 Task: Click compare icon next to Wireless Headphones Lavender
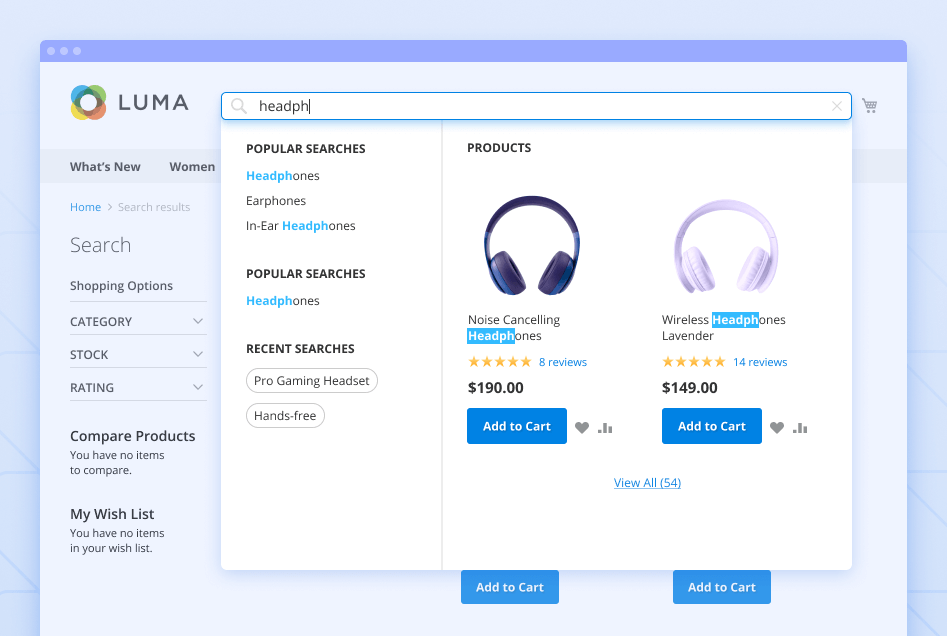[x=799, y=427]
